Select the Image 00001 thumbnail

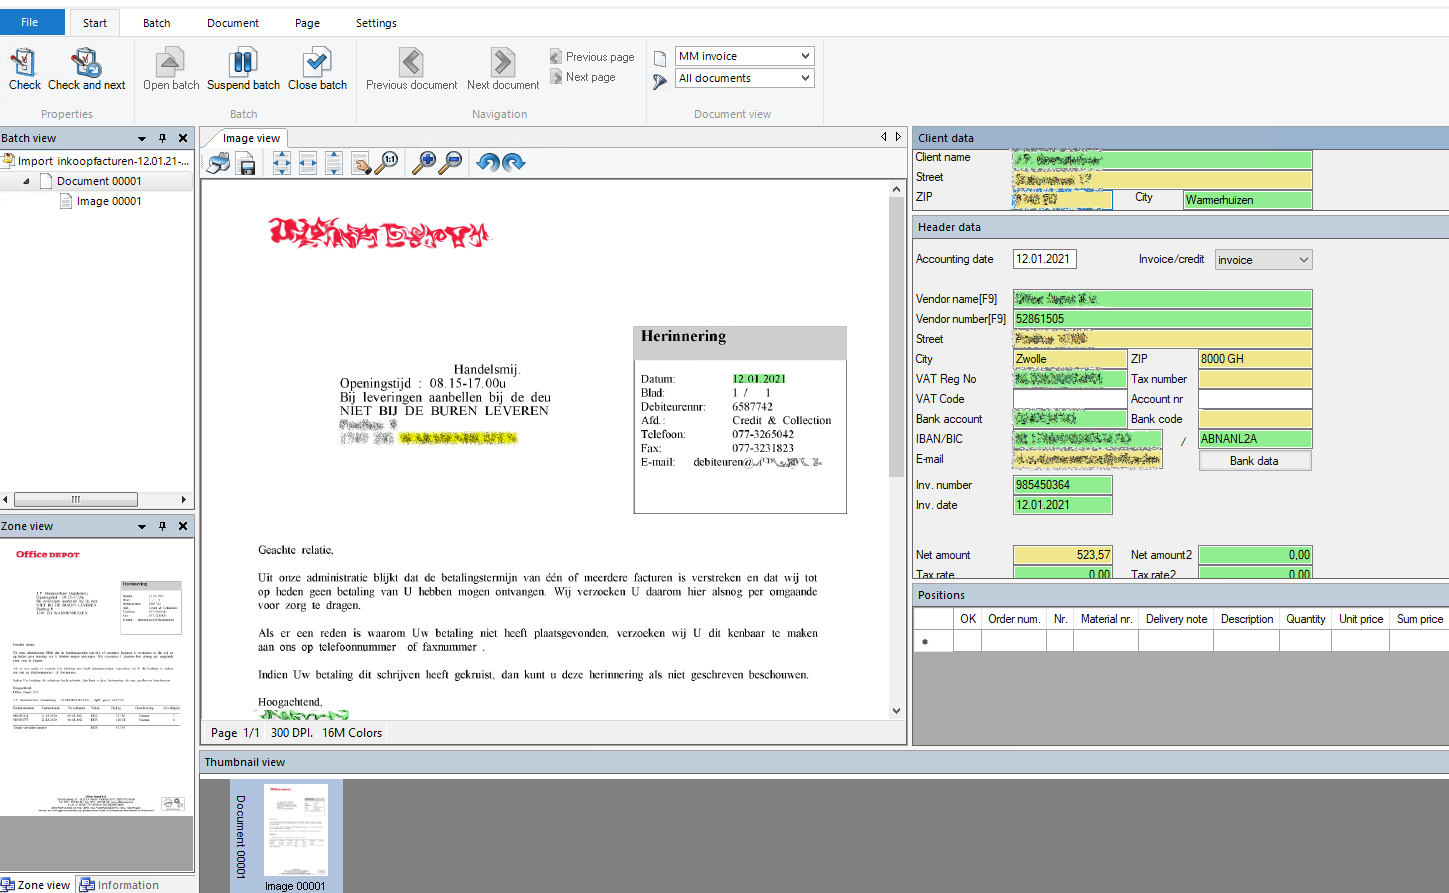295,832
